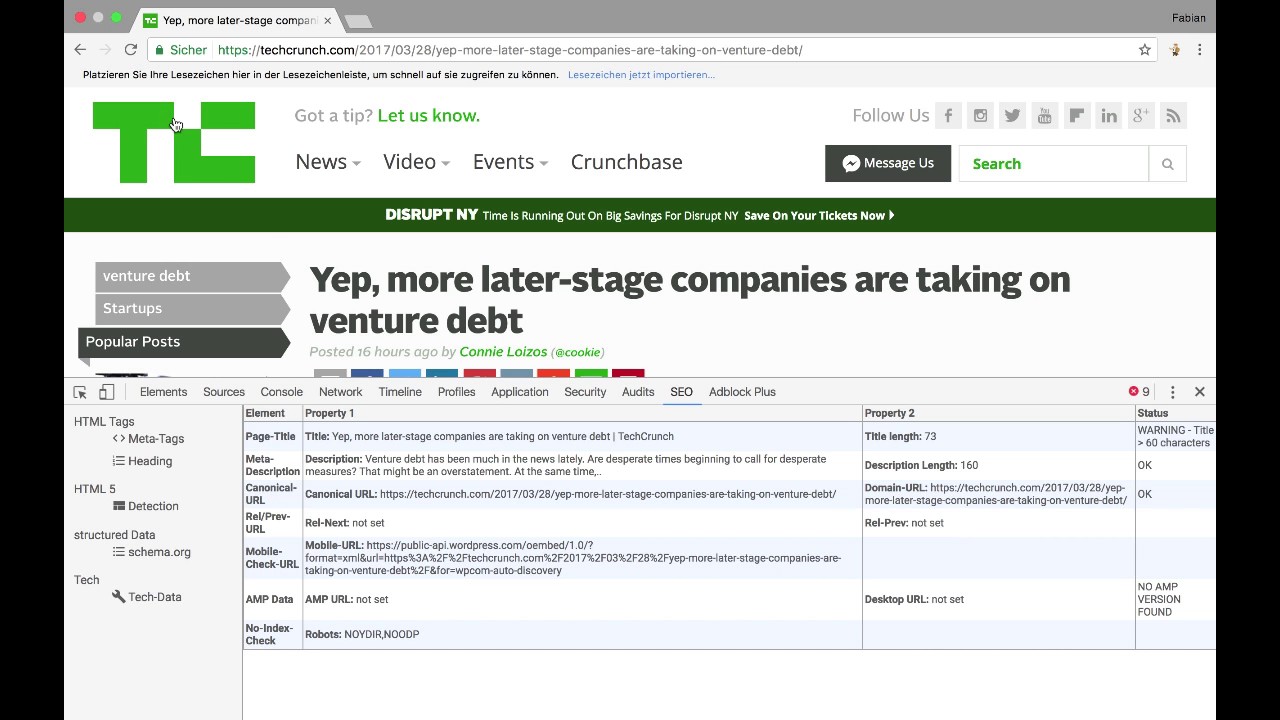1280x720 pixels.
Task: Expand the Events dropdown menu
Action: [510, 162]
